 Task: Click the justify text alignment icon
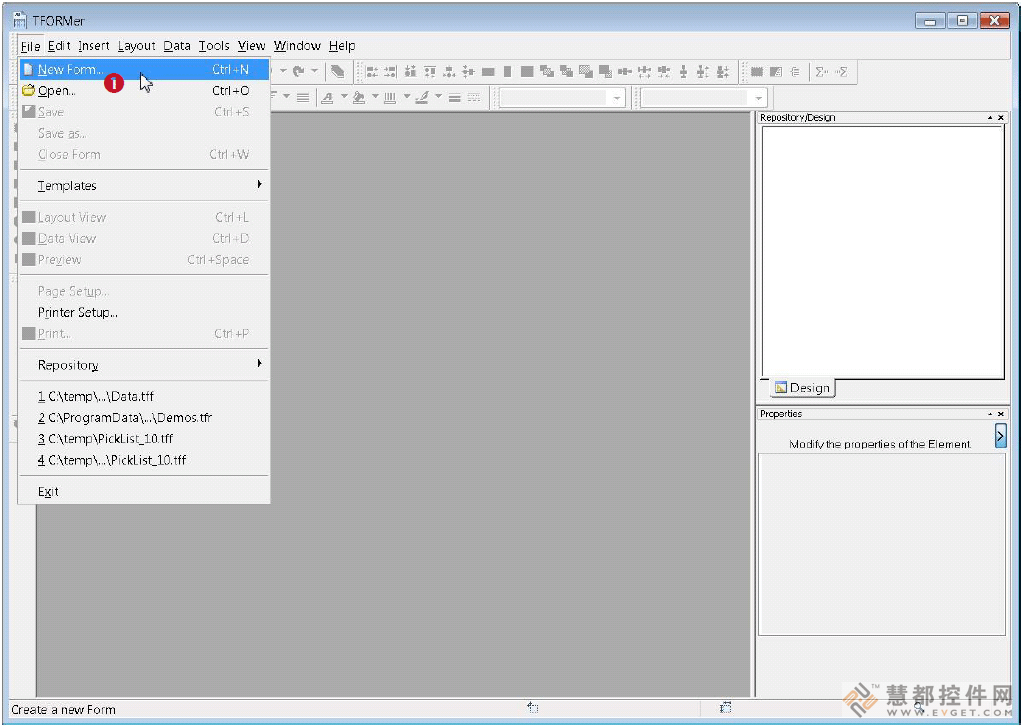(x=303, y=98)
